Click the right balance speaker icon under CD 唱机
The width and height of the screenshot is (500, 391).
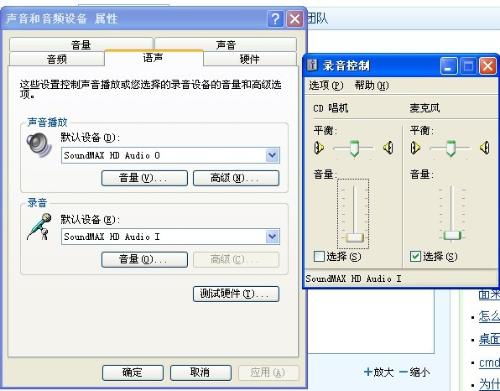coord(388,147)
